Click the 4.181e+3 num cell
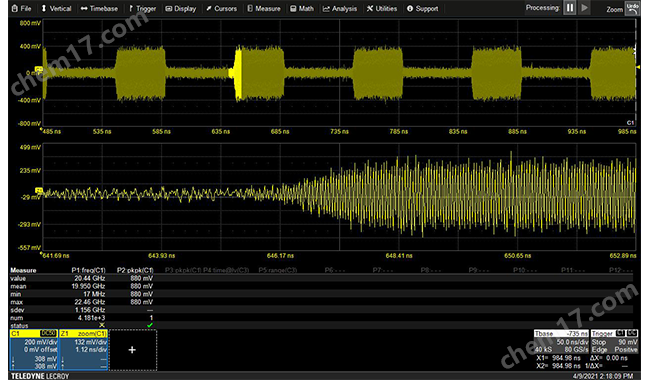The image size is (650, 380). click(x=91, y=317)
